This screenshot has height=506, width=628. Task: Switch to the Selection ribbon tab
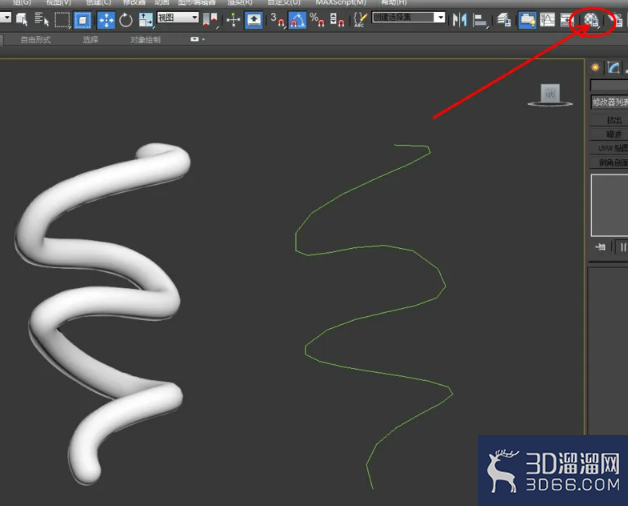[x=91, y=40]
